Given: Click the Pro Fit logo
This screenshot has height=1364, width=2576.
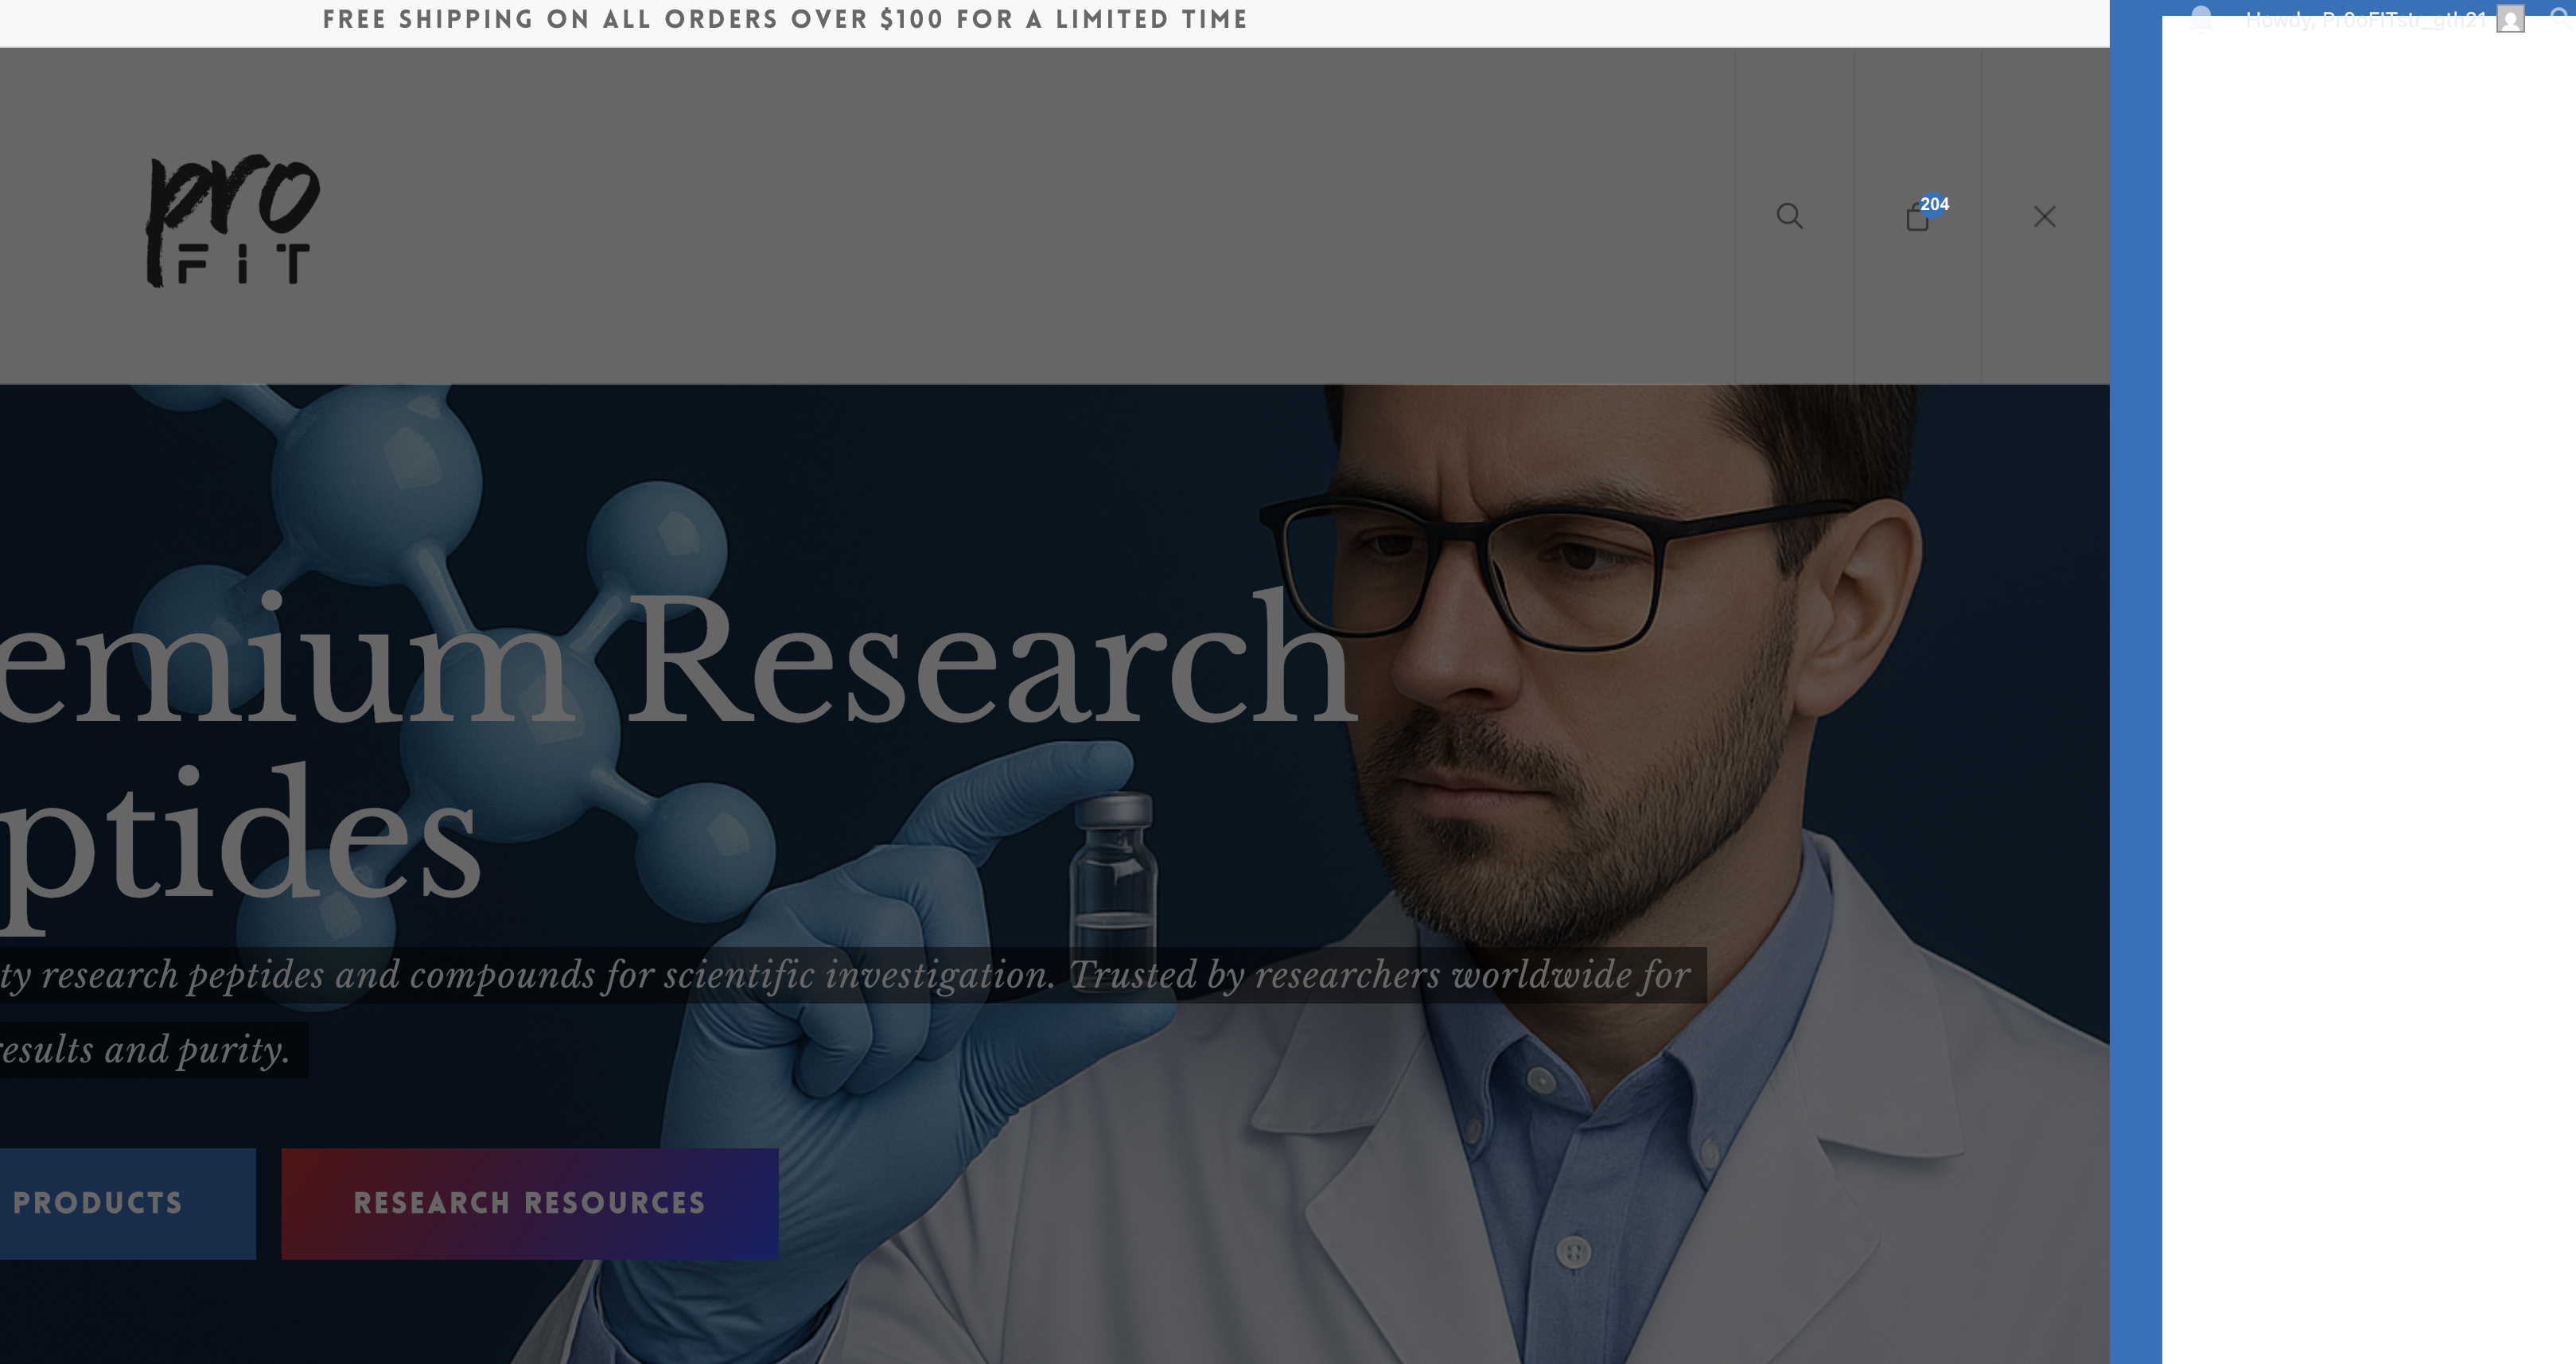Looking at the screenshot, I should coord(233,220).
